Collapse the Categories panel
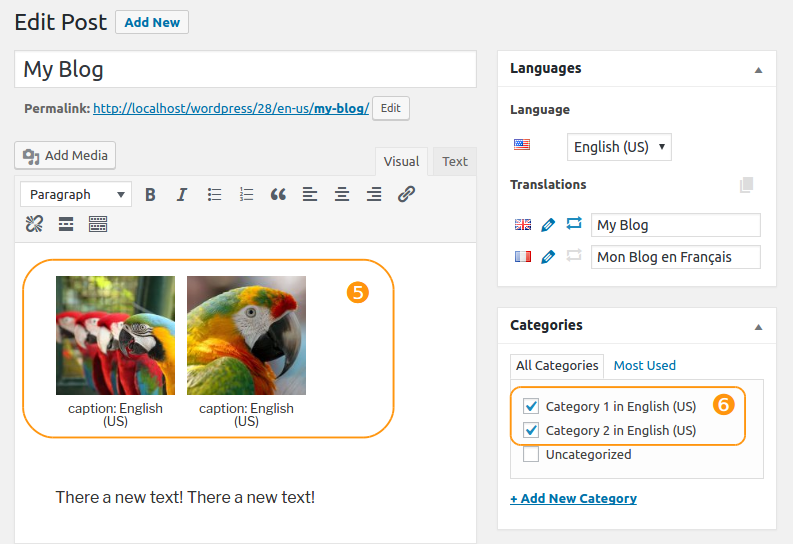 pos(758,327)
